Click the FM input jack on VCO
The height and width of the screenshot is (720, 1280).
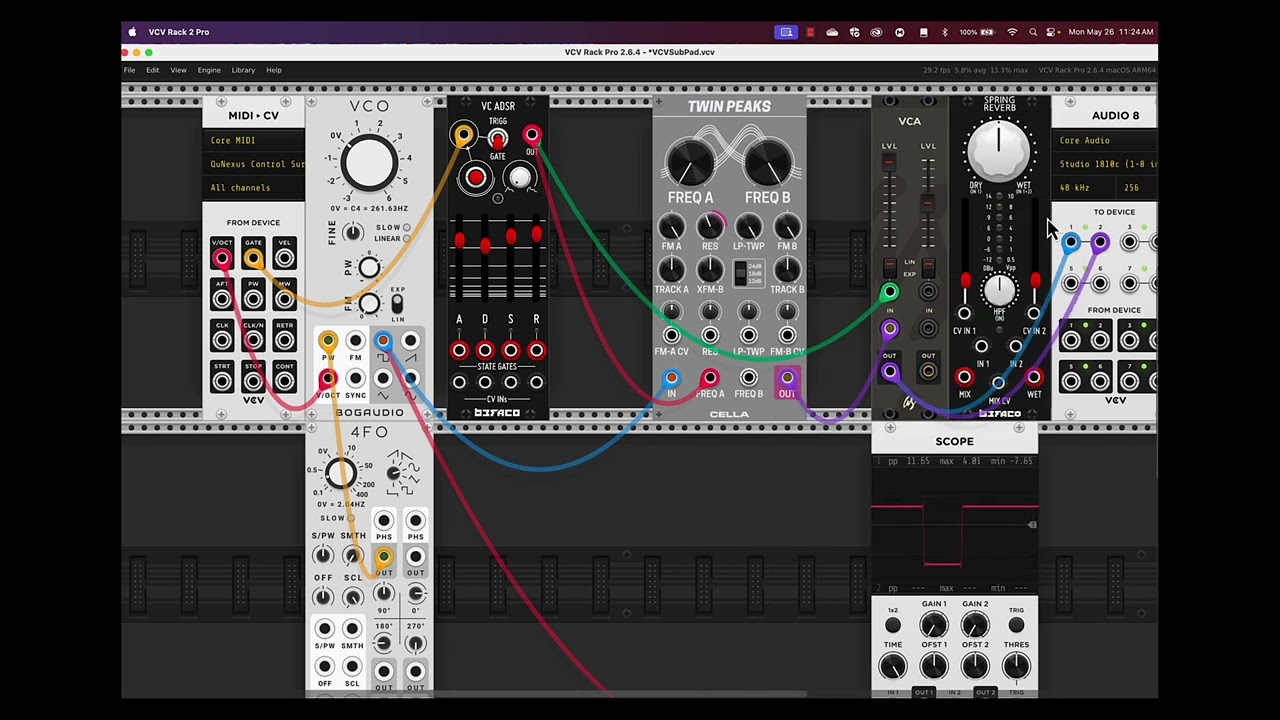tap(355, 342)
